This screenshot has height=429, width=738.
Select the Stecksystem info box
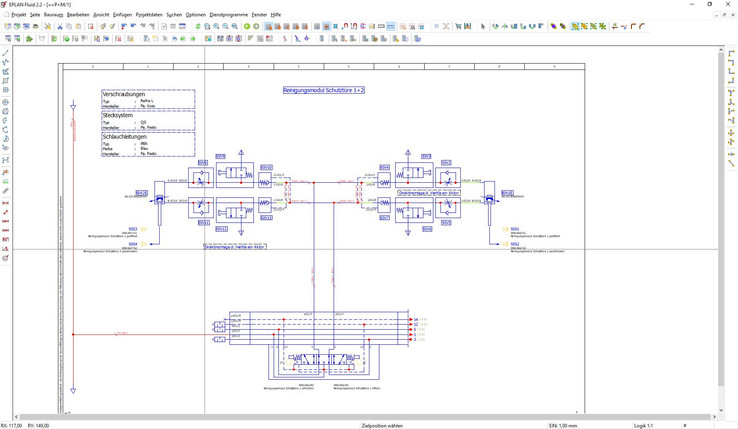(148, 121)
